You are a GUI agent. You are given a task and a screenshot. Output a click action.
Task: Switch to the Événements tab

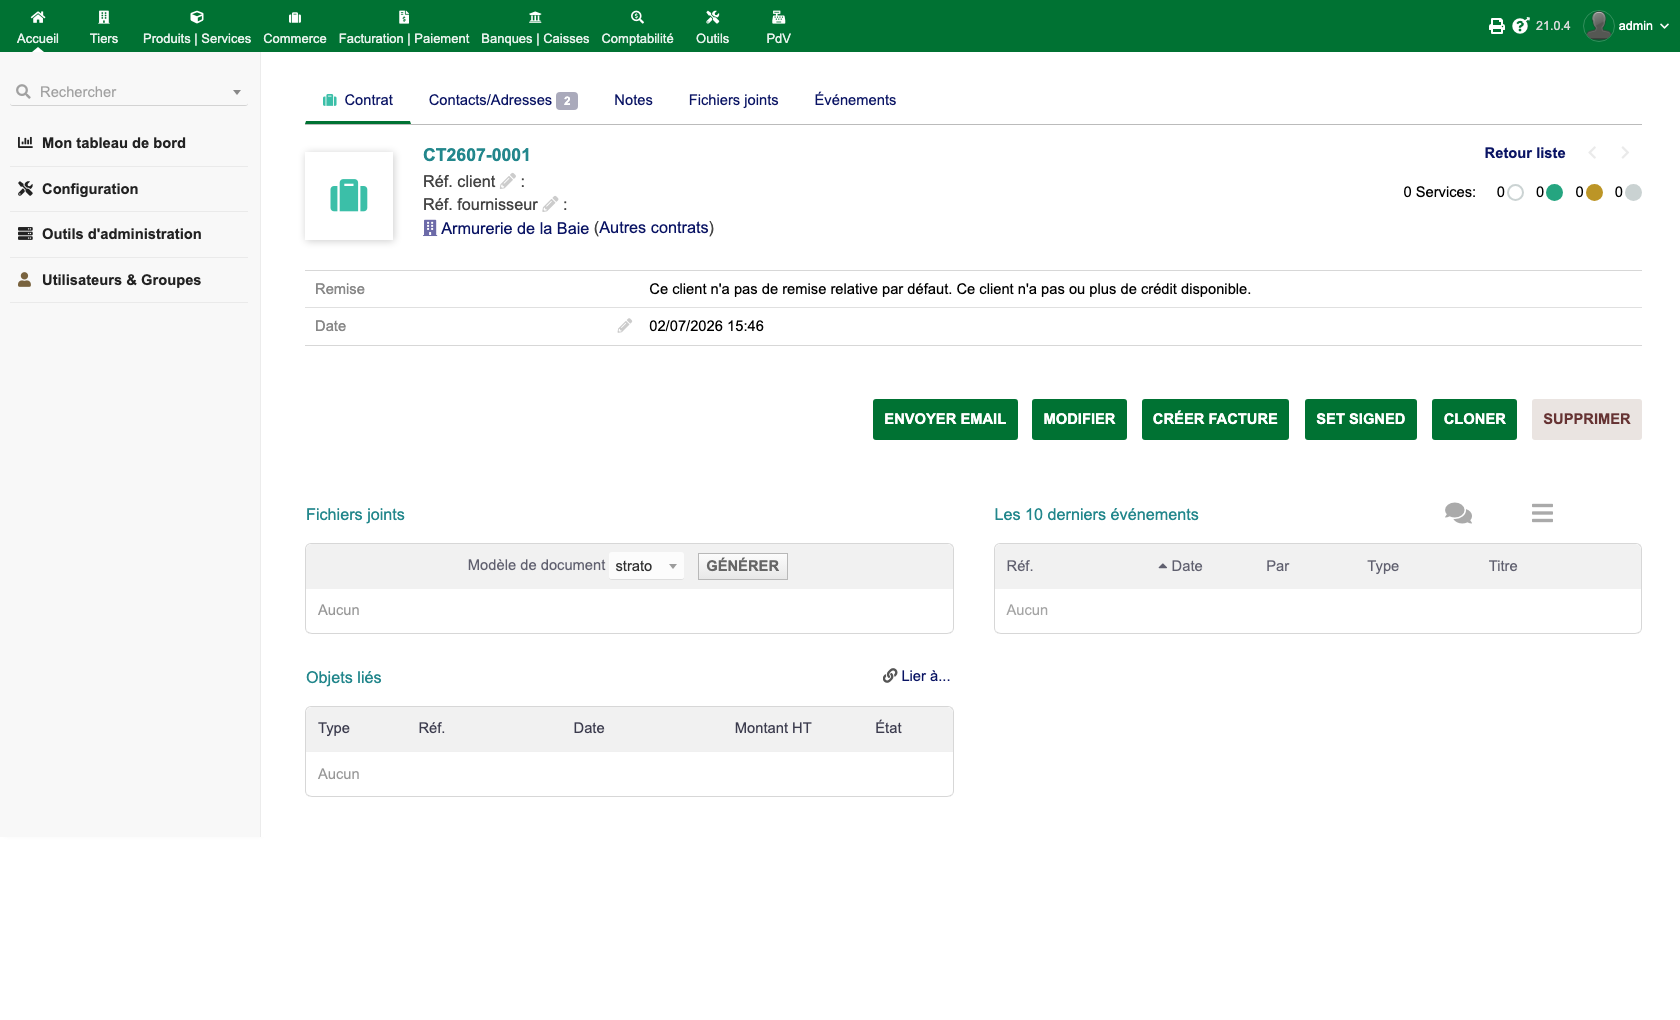pyautogui.click(x=855, y=100)
